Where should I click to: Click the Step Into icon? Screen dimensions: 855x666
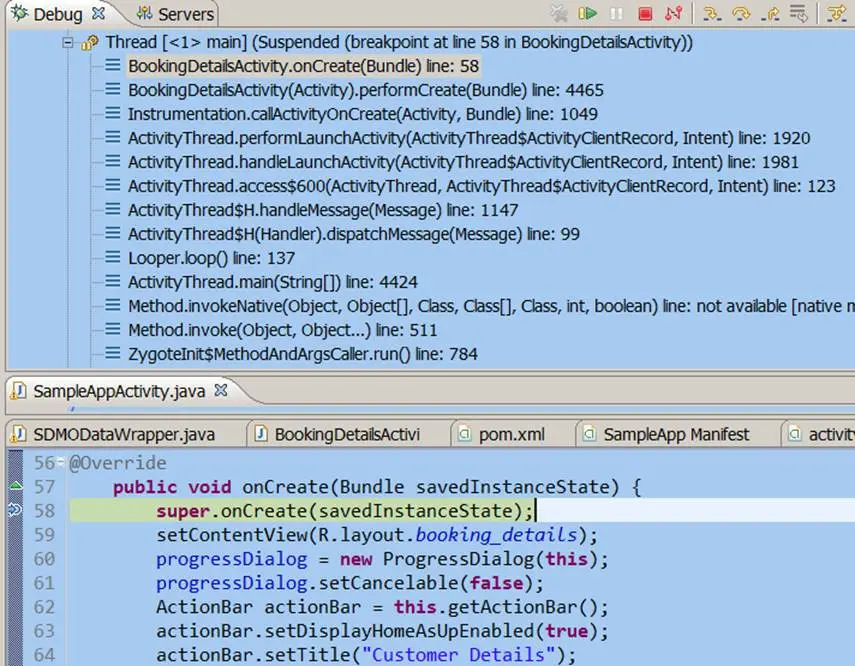pos(712,14)
